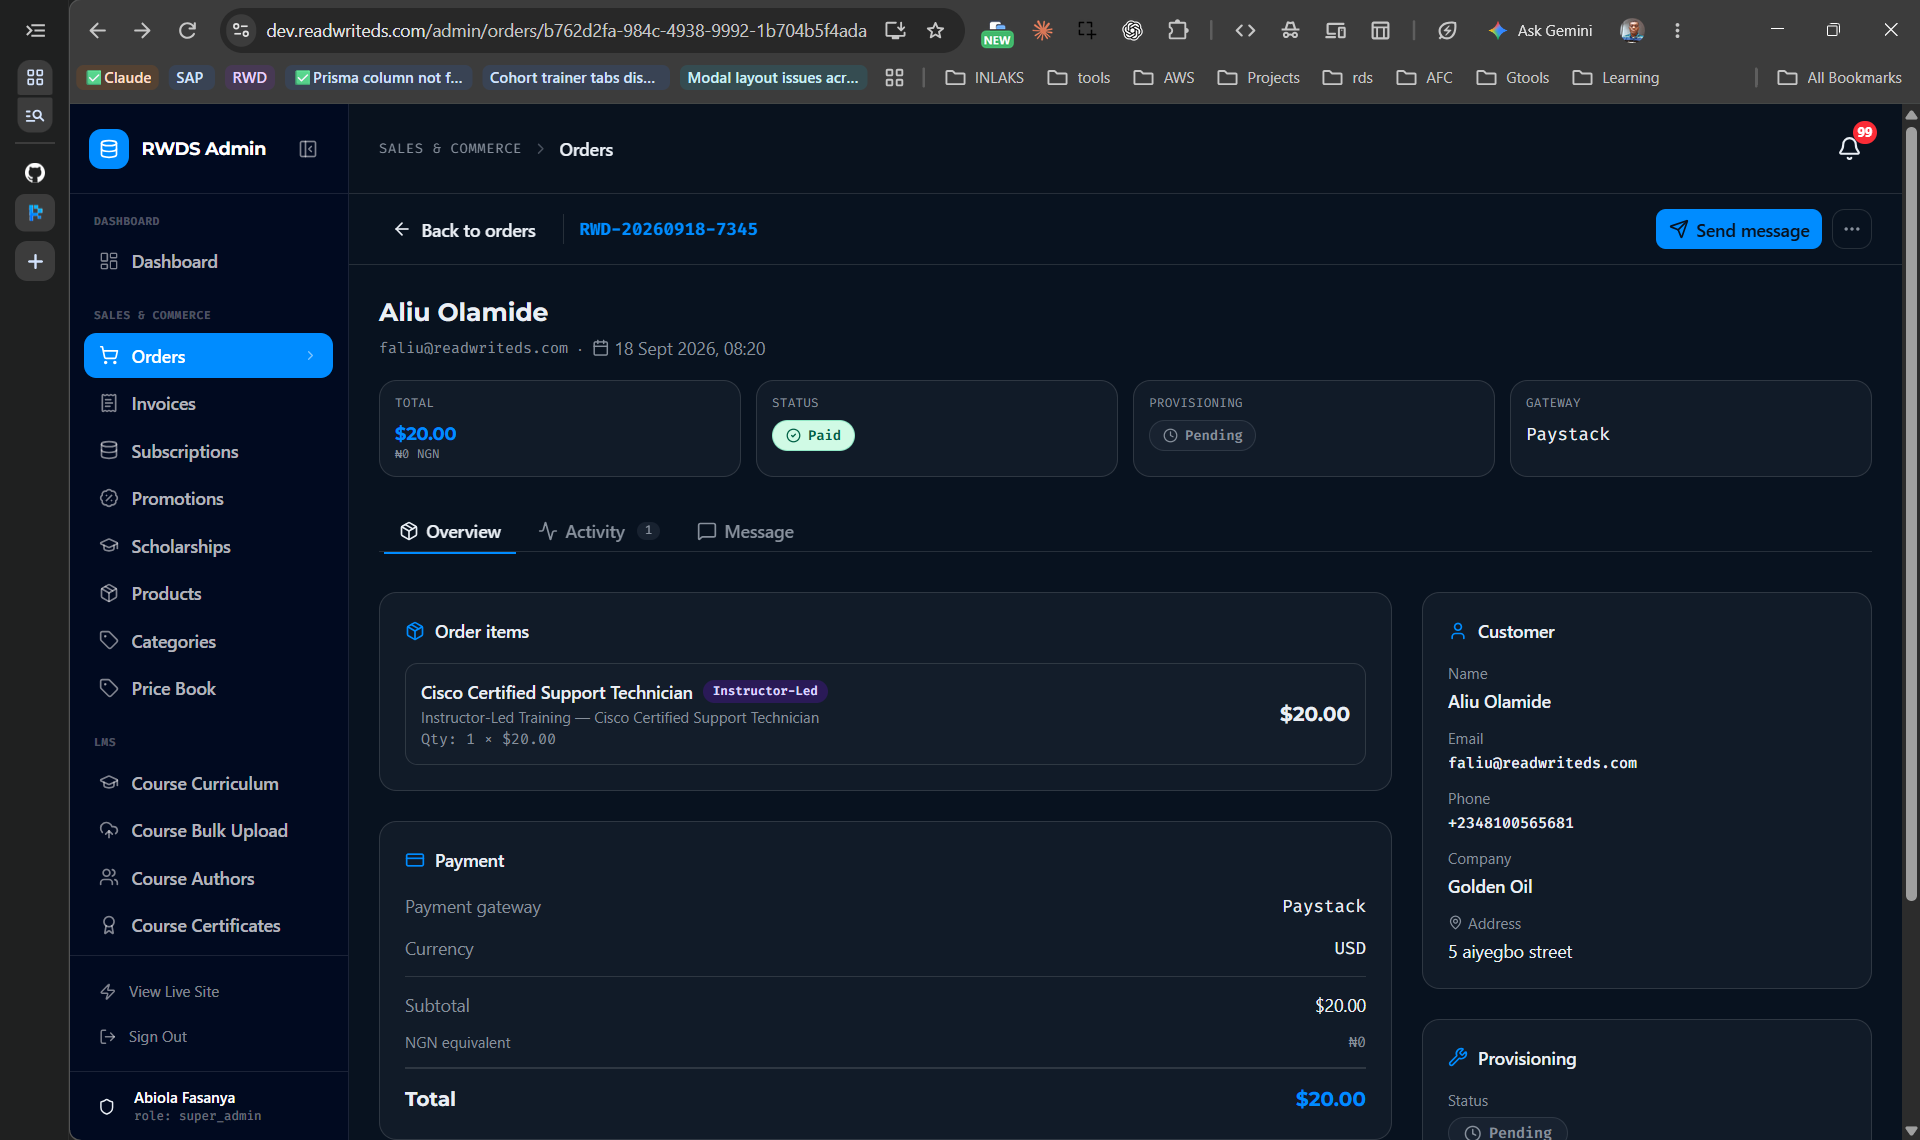Open Subscriptions in the sidebar
The width and height of the screenshot is (1920, 1140).
click(208, 451)
